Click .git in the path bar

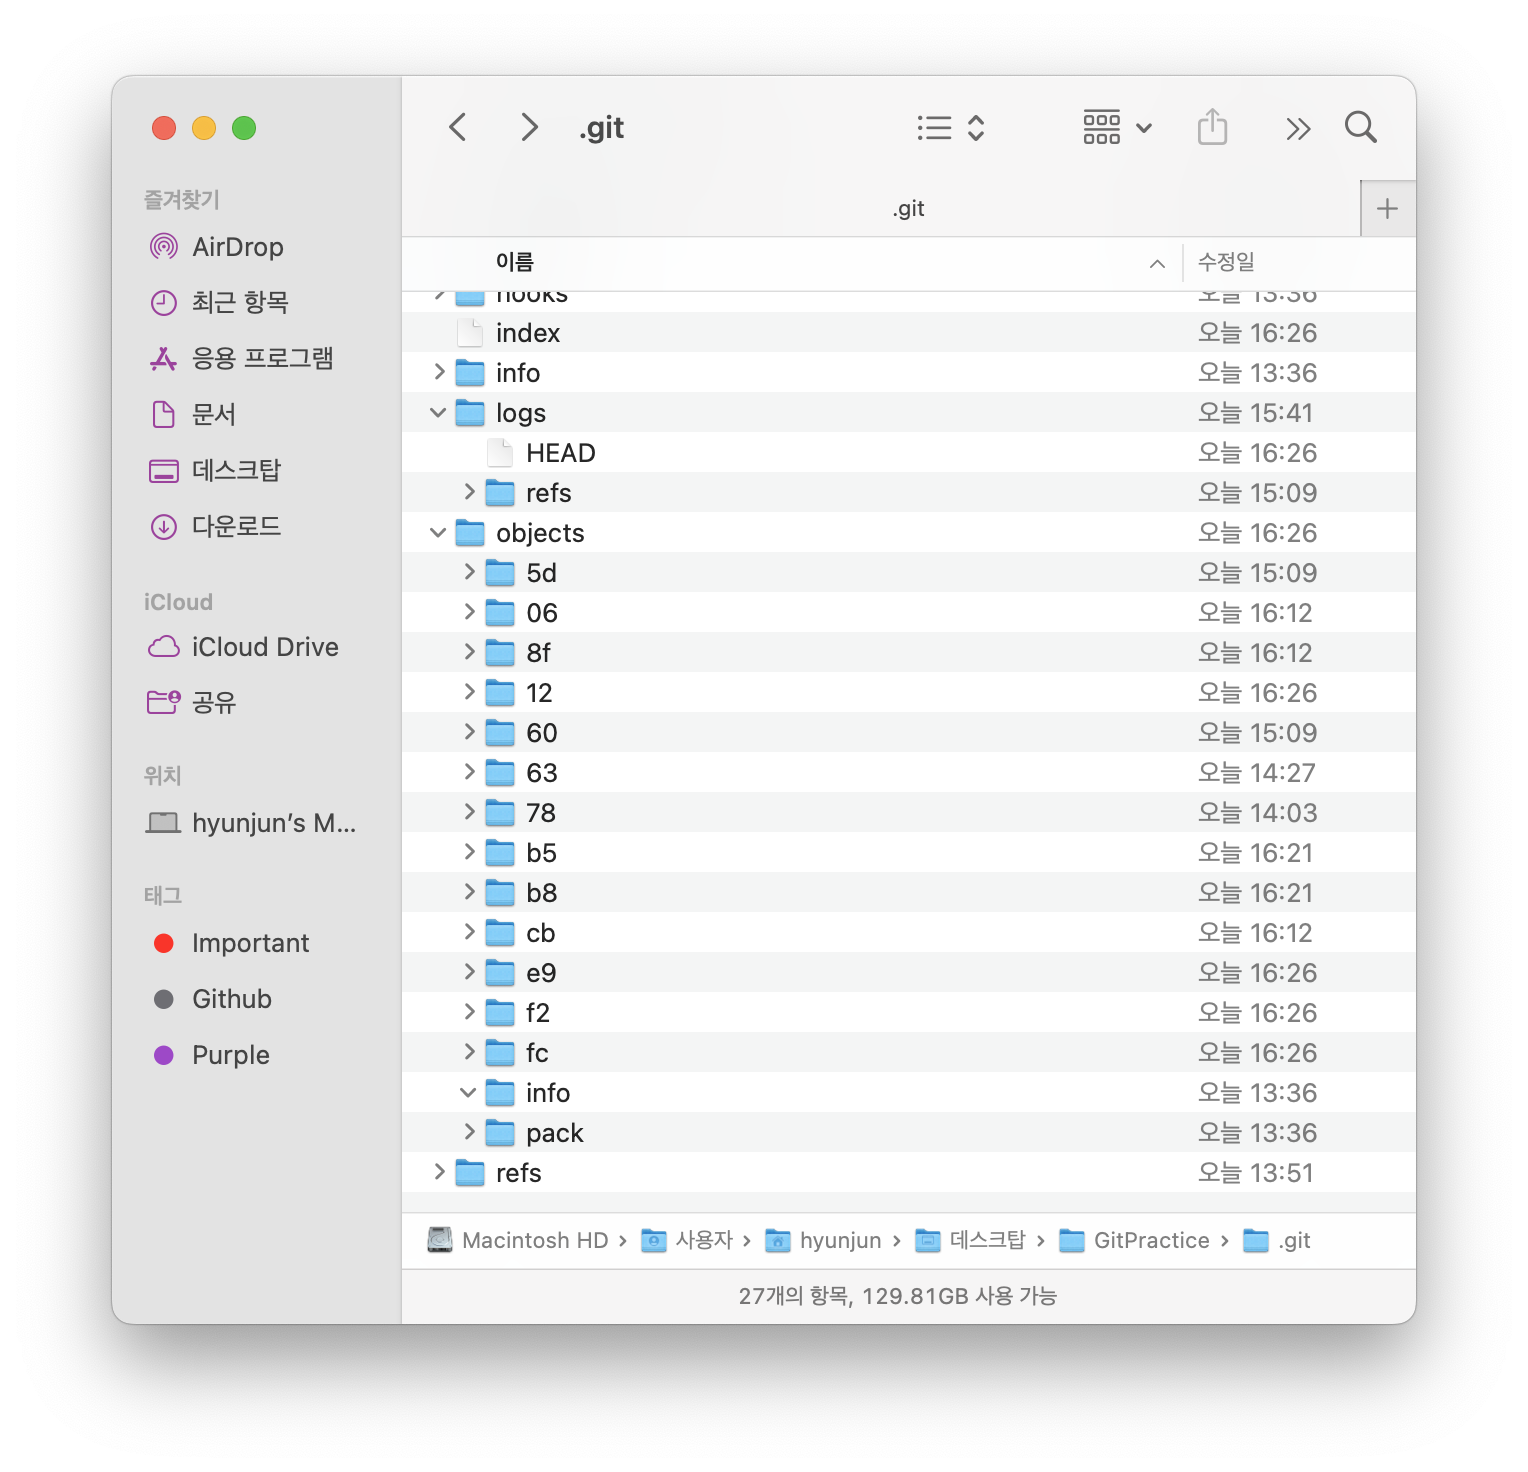pos(1277,1240)
